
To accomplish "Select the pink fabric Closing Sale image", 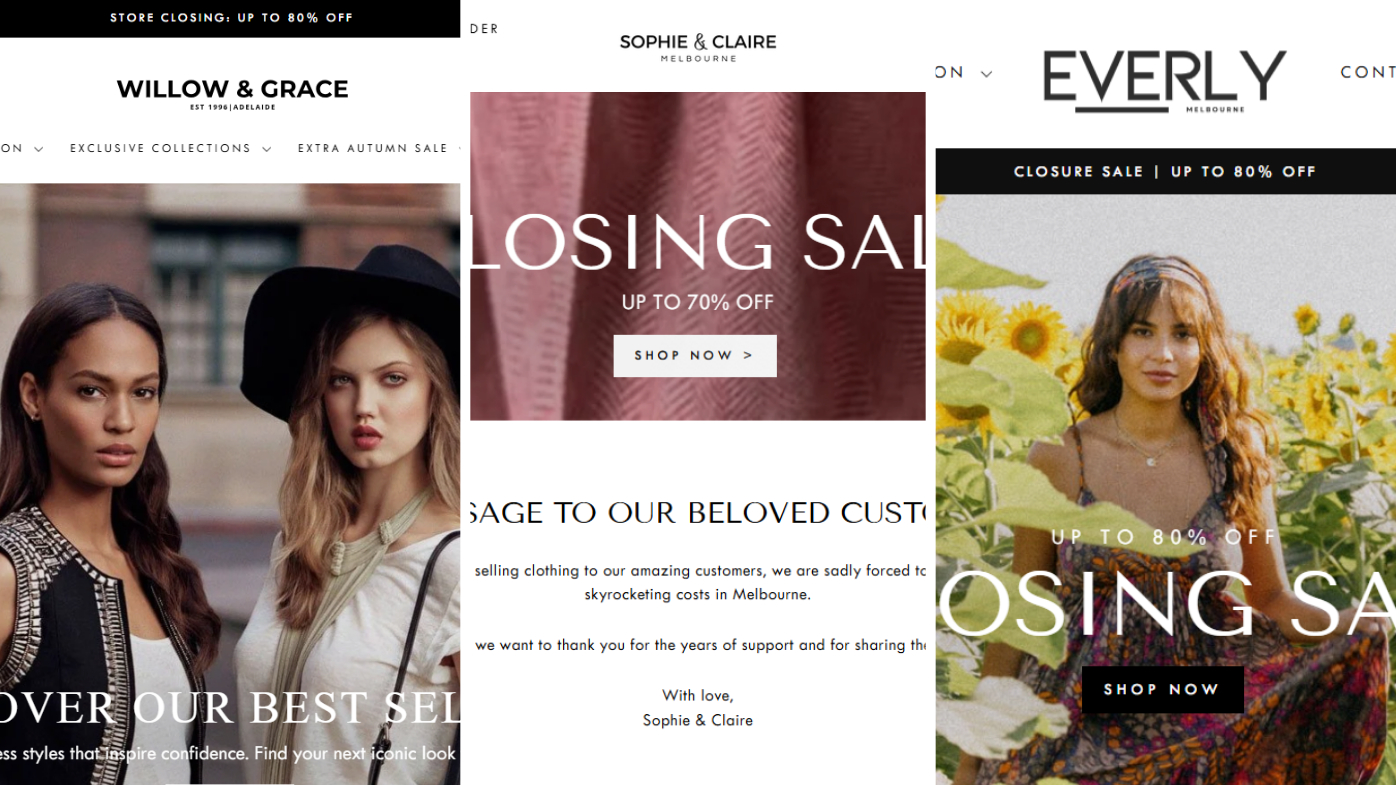I will click(x=698, y=256).
